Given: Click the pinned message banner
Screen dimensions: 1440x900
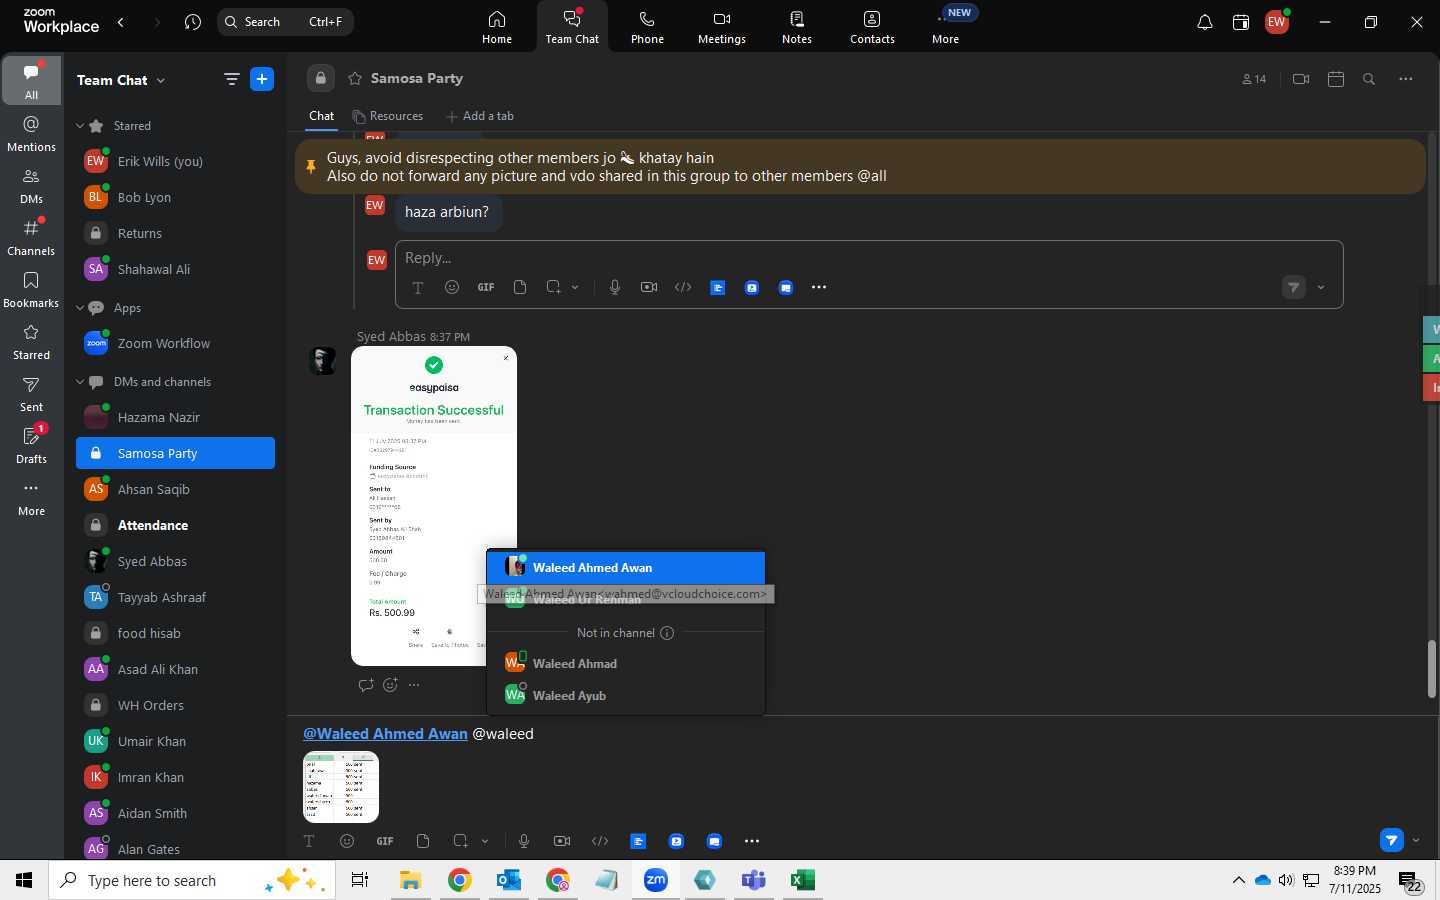Looking at the screenshot, I should (860, 167).
